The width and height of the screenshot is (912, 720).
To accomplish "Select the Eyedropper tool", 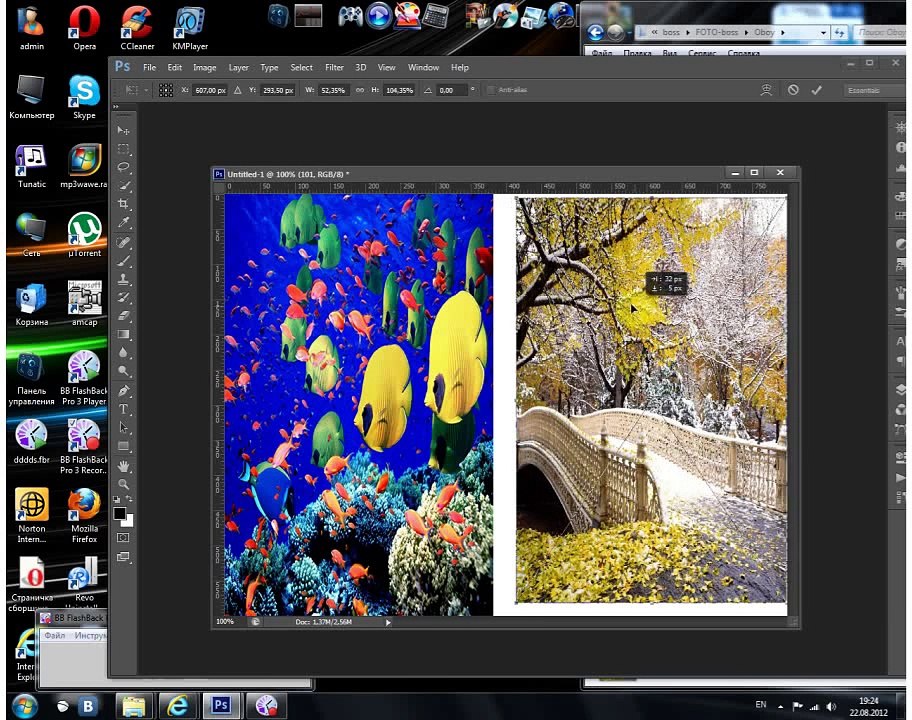I will 123,223.
